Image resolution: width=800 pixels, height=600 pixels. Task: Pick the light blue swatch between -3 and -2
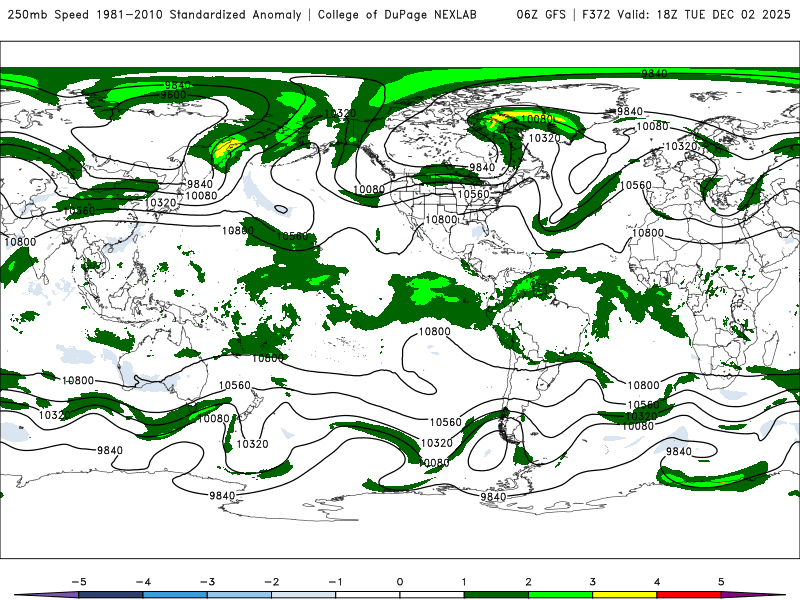click(239, 595)
